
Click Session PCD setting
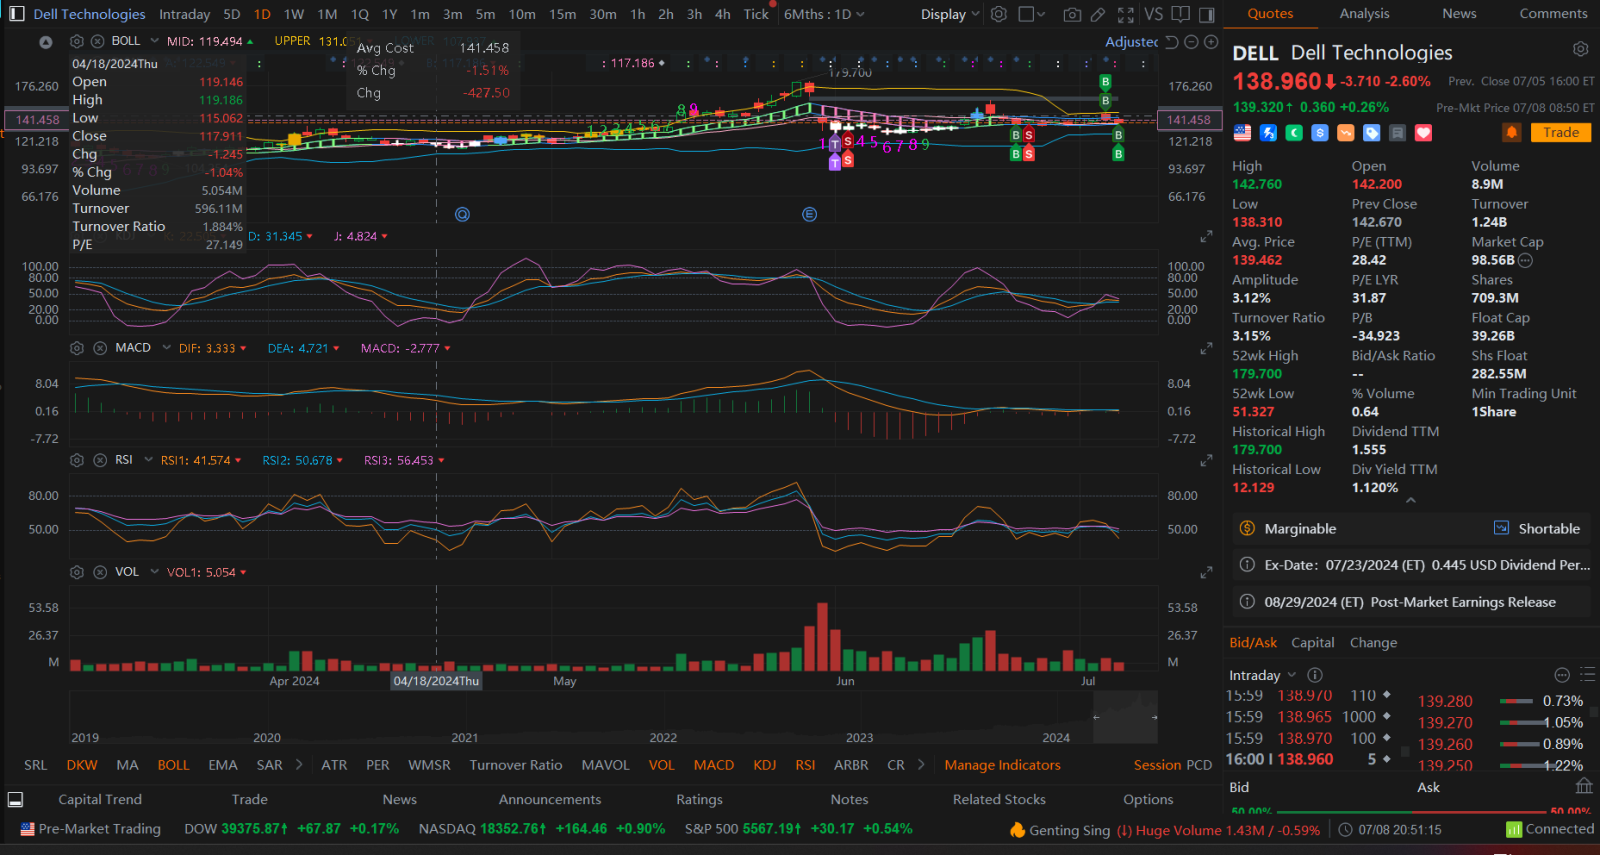coord(1172,765)
